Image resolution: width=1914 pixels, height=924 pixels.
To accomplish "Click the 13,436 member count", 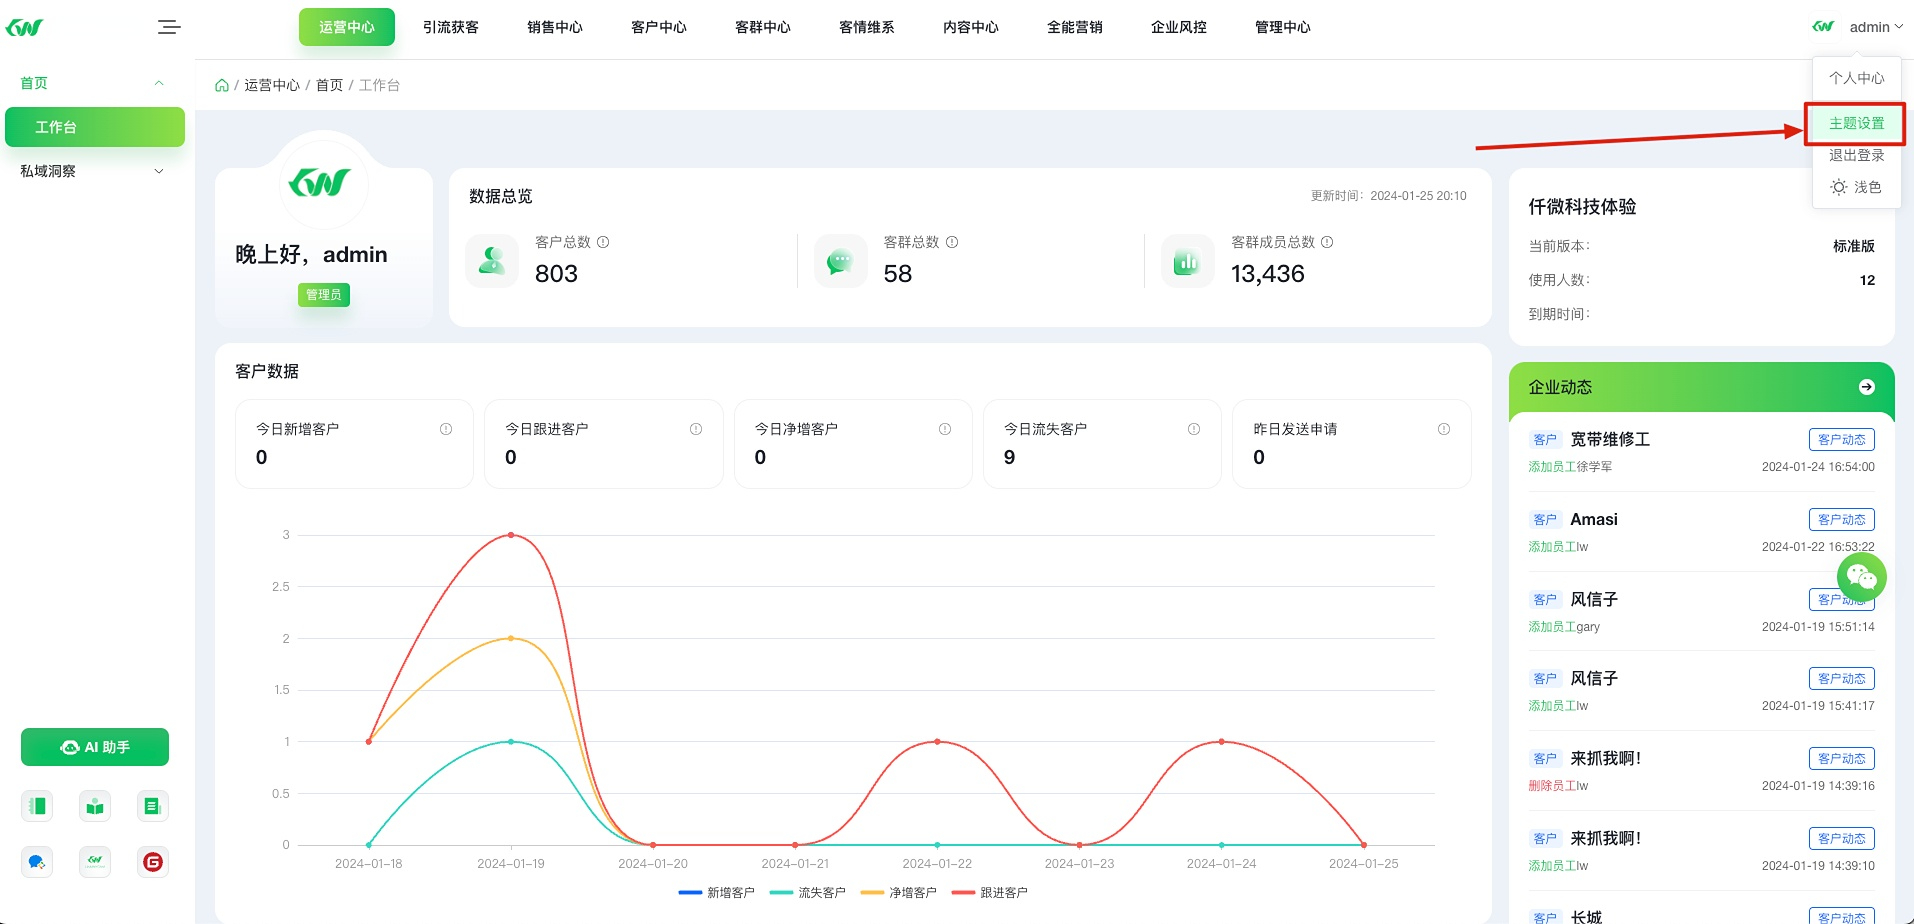I will coord(1267,274).
